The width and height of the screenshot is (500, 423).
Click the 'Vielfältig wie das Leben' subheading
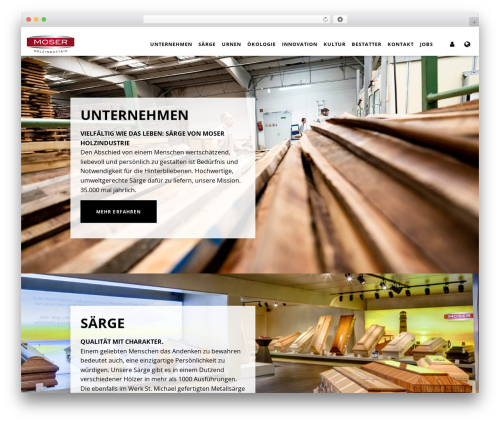click(152, 138)
